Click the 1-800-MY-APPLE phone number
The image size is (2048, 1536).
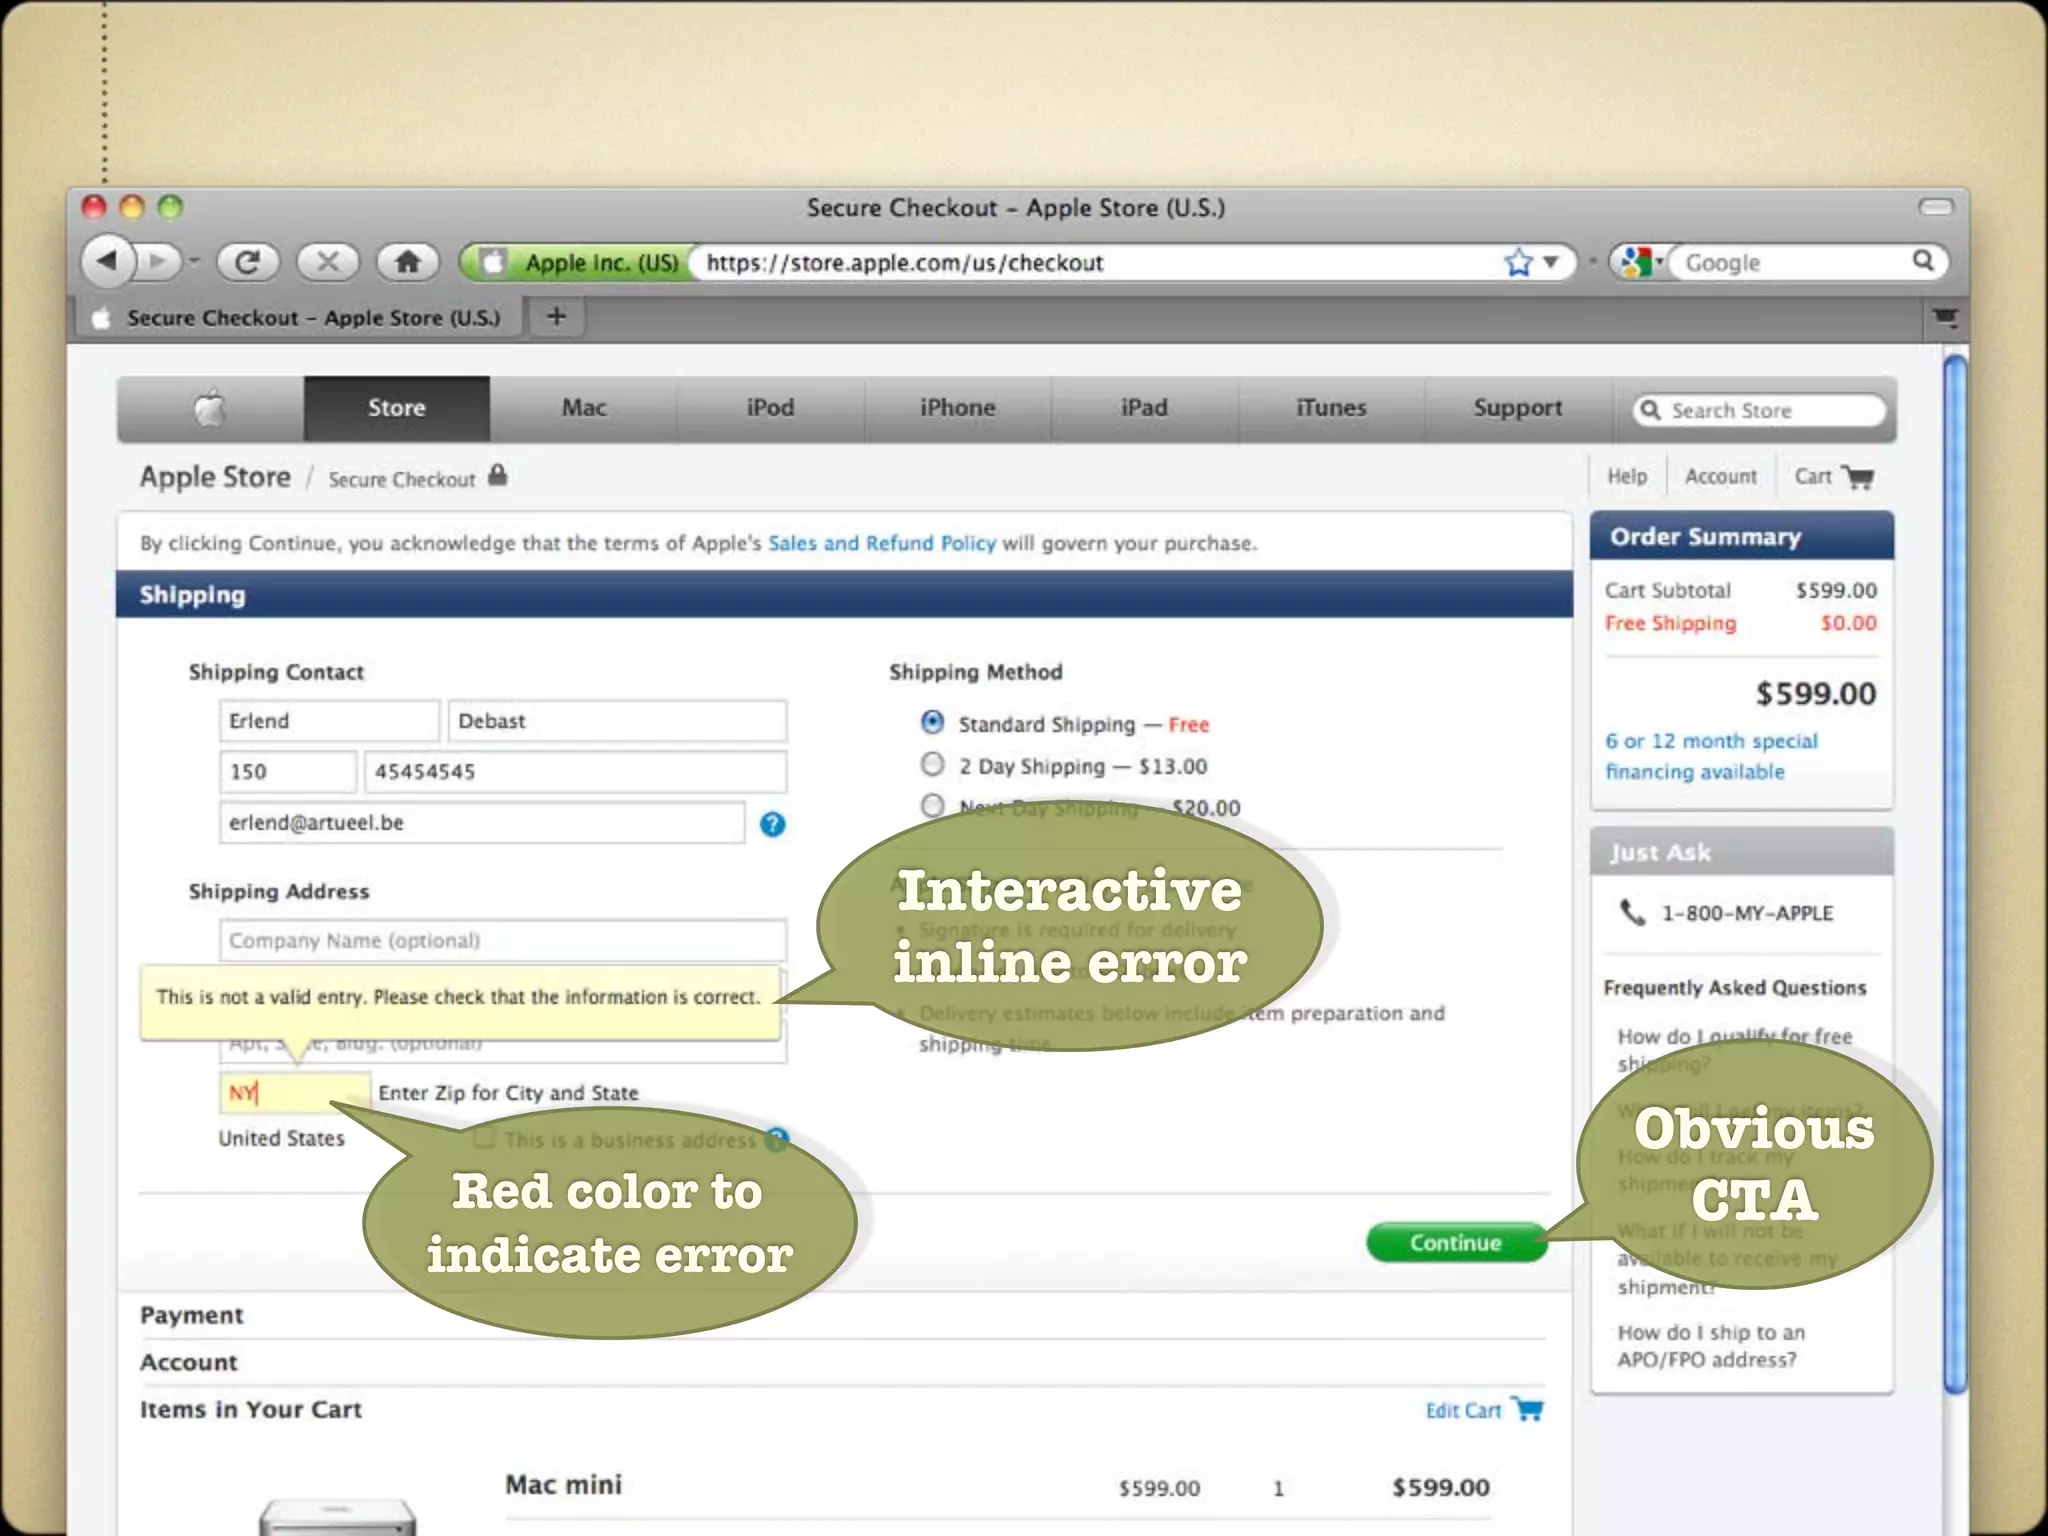click(x=1747, y=913)
